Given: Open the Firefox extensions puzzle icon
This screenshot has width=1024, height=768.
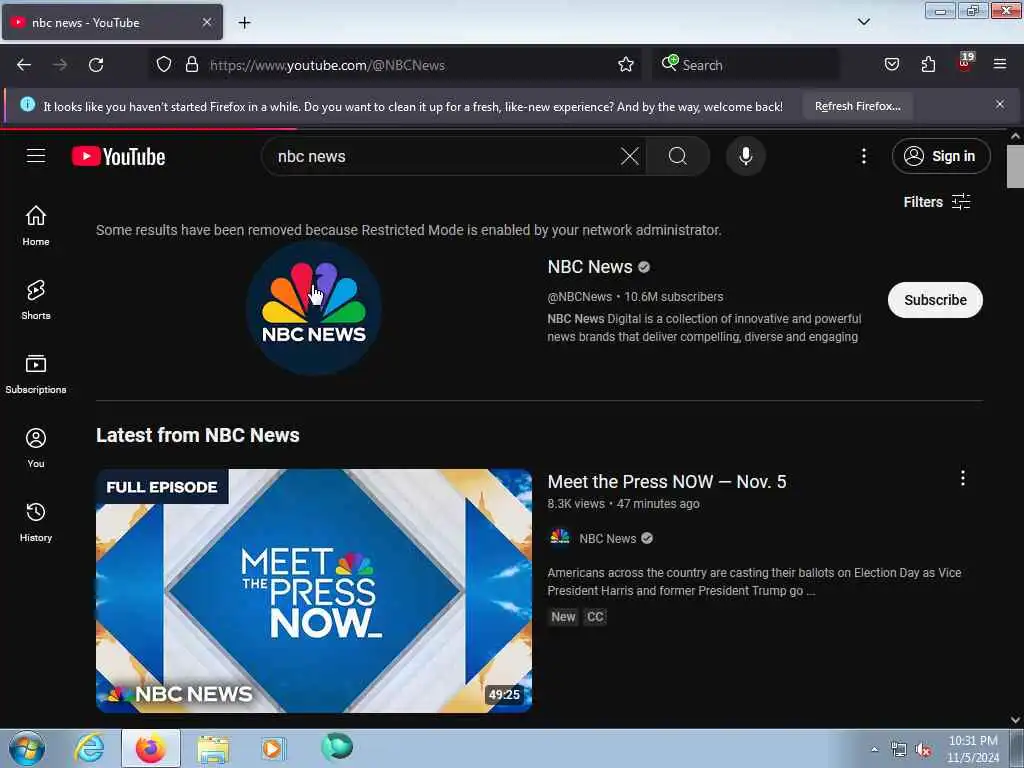Looking at the screenshot, I should [x=928, y=64].
